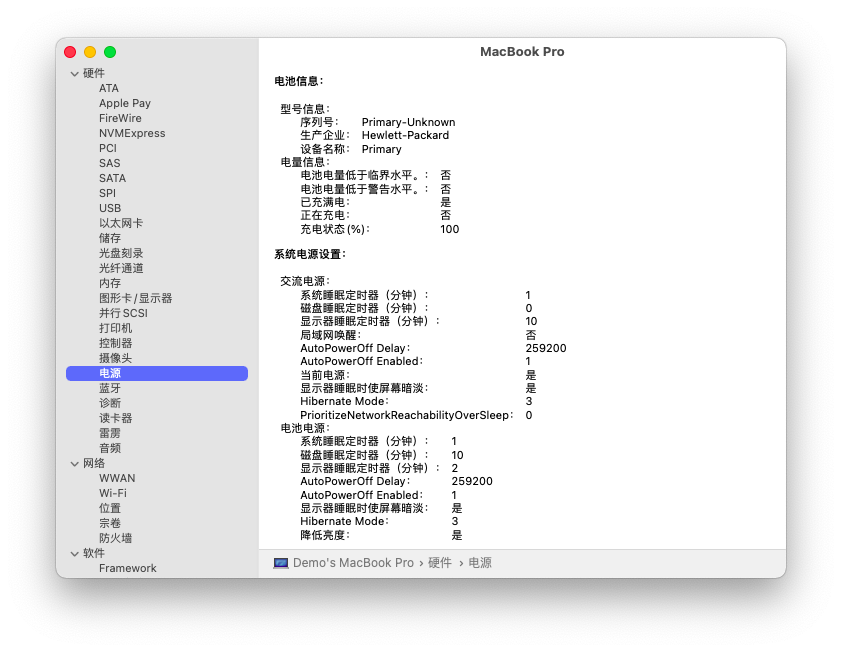Open the 打印机 hardware entry
842x652 pixels.
115,328
